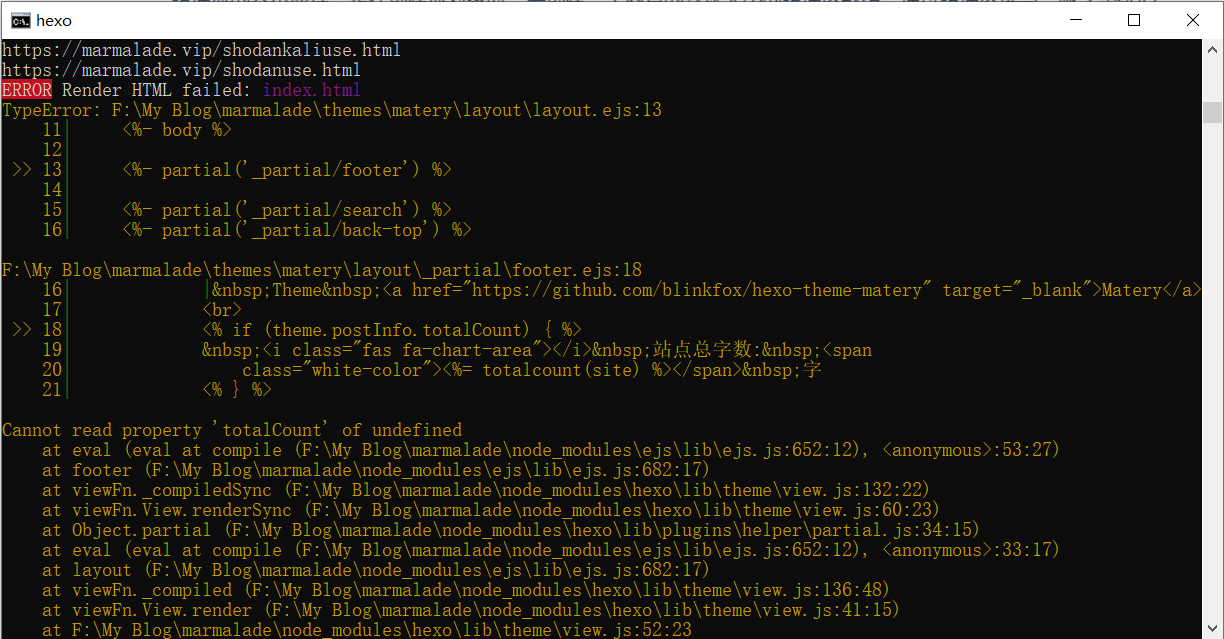Click the vertical scrollbar thumb
The image size is (1224, 639).
(1212, 111)
